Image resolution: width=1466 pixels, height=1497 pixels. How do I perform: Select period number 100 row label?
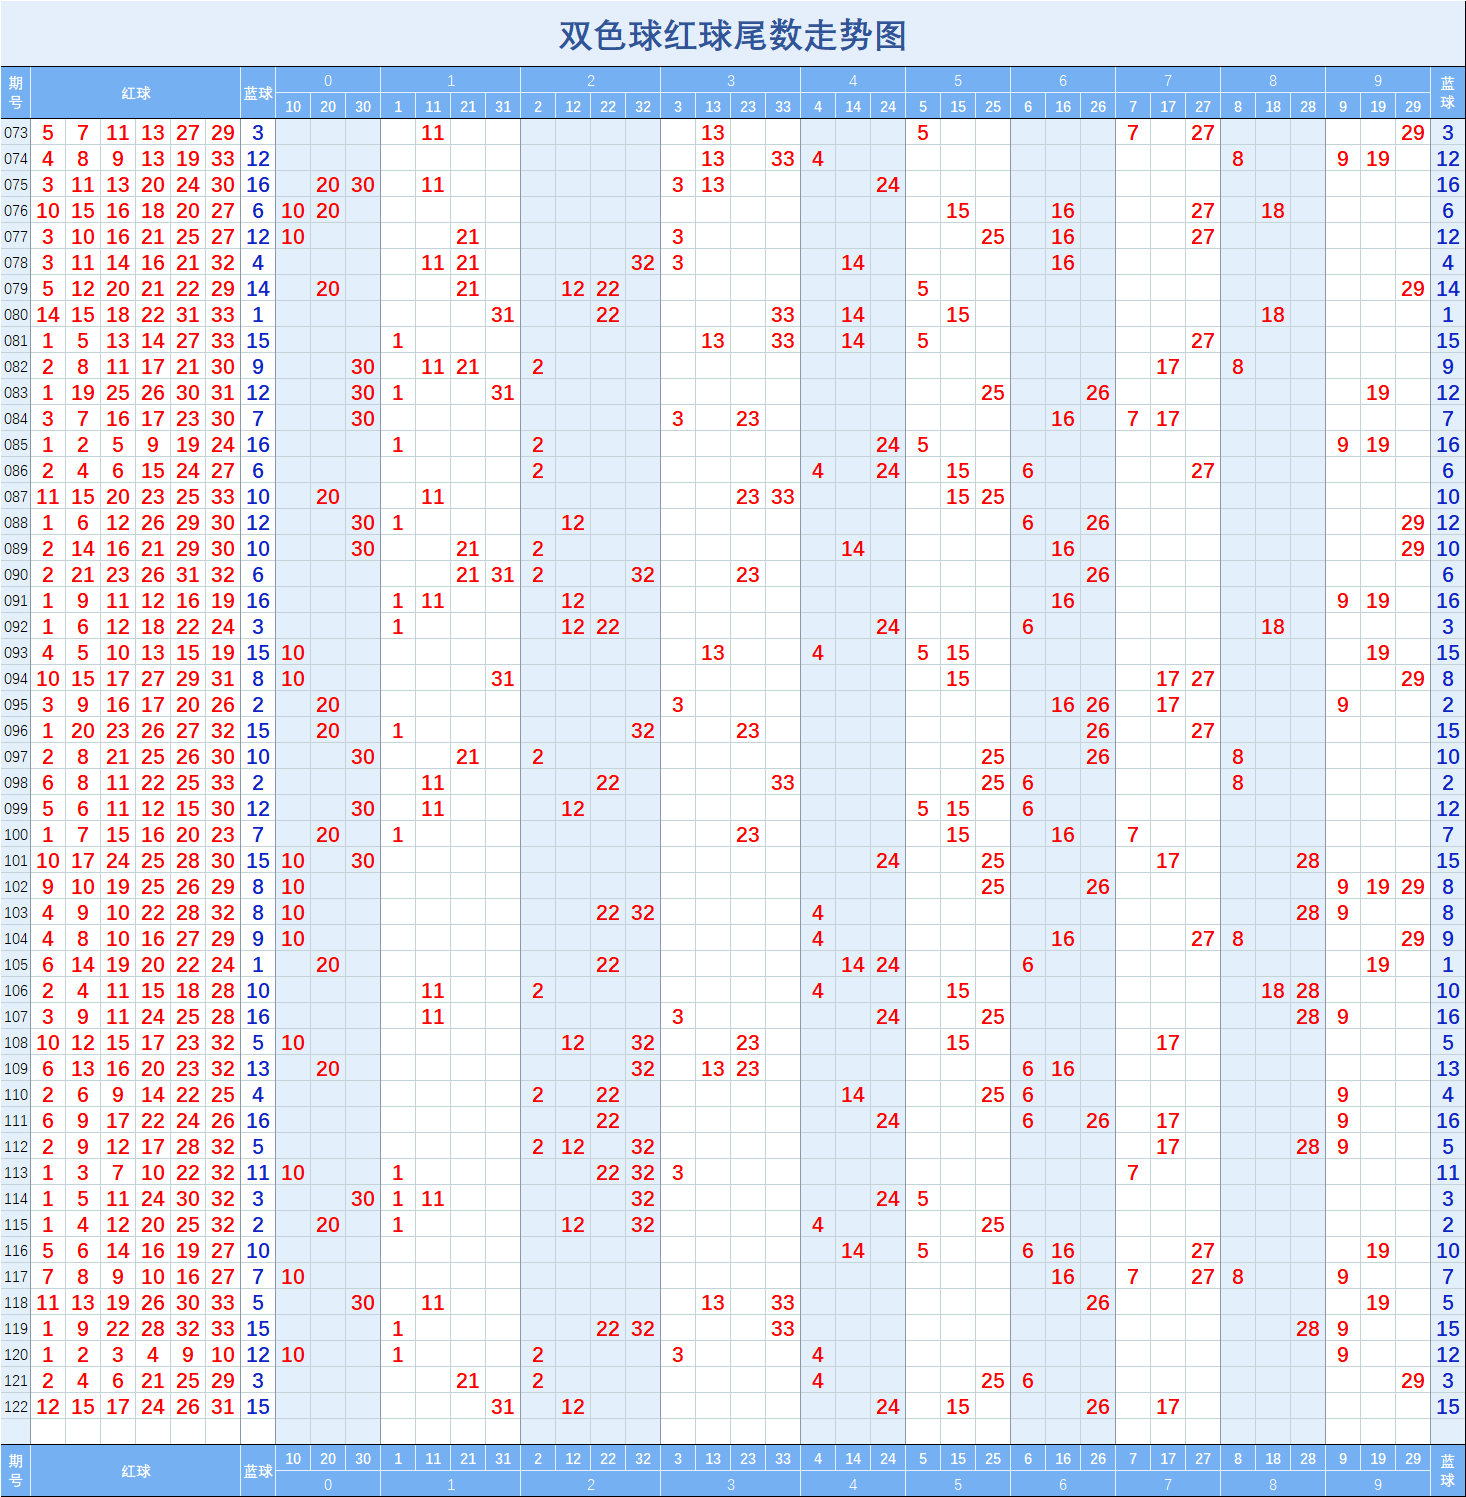click(x=16, y=835)
